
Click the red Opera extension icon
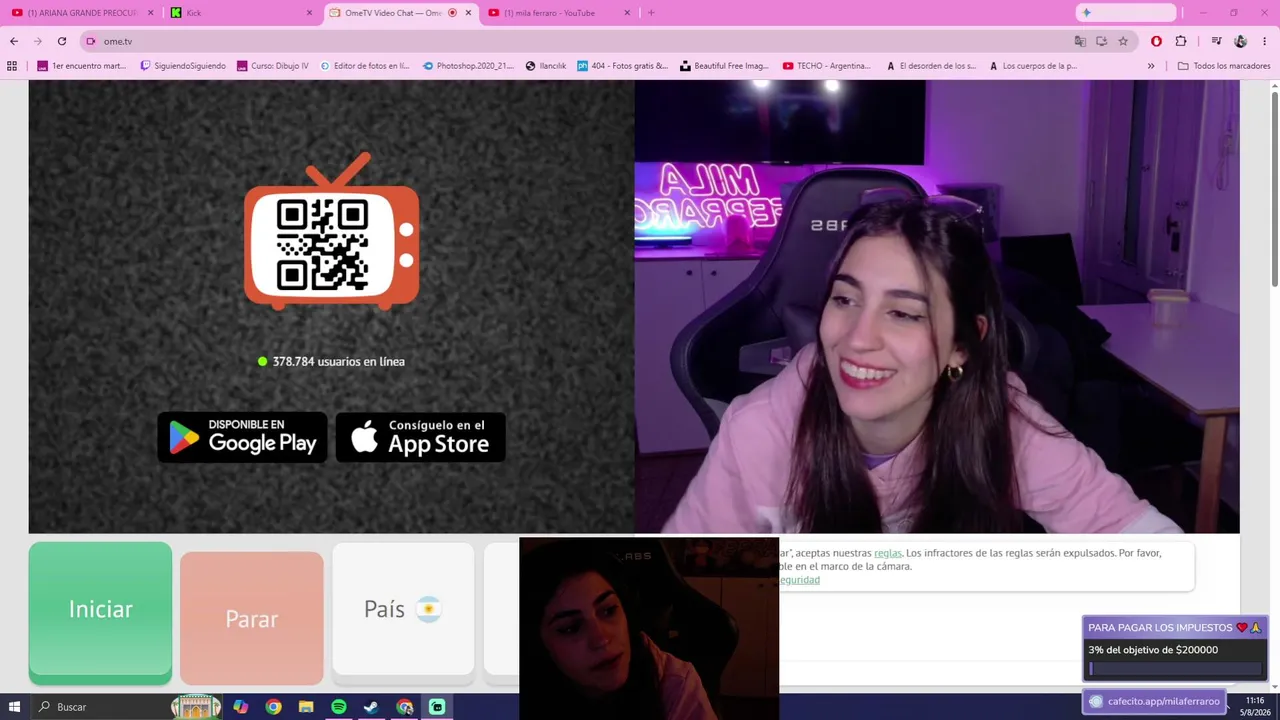(x=1156, y=41)
